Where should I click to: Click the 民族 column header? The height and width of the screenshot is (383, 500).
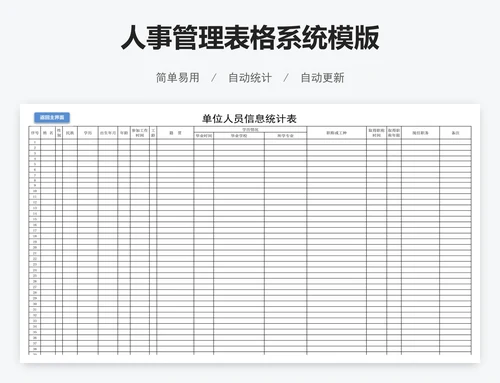click(x=70, y=133)
